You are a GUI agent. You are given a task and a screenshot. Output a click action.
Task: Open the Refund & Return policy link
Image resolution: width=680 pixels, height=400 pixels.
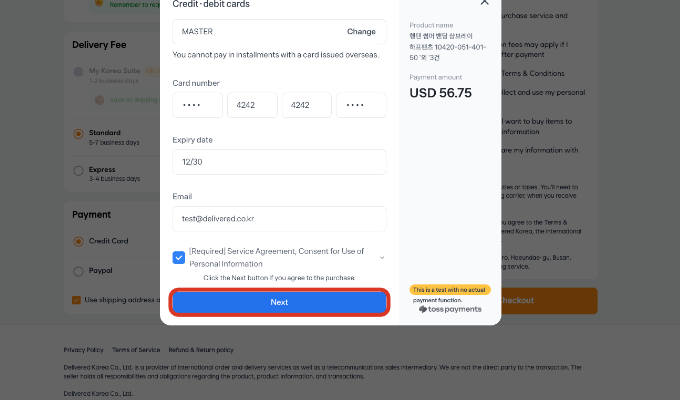[201, 350]
